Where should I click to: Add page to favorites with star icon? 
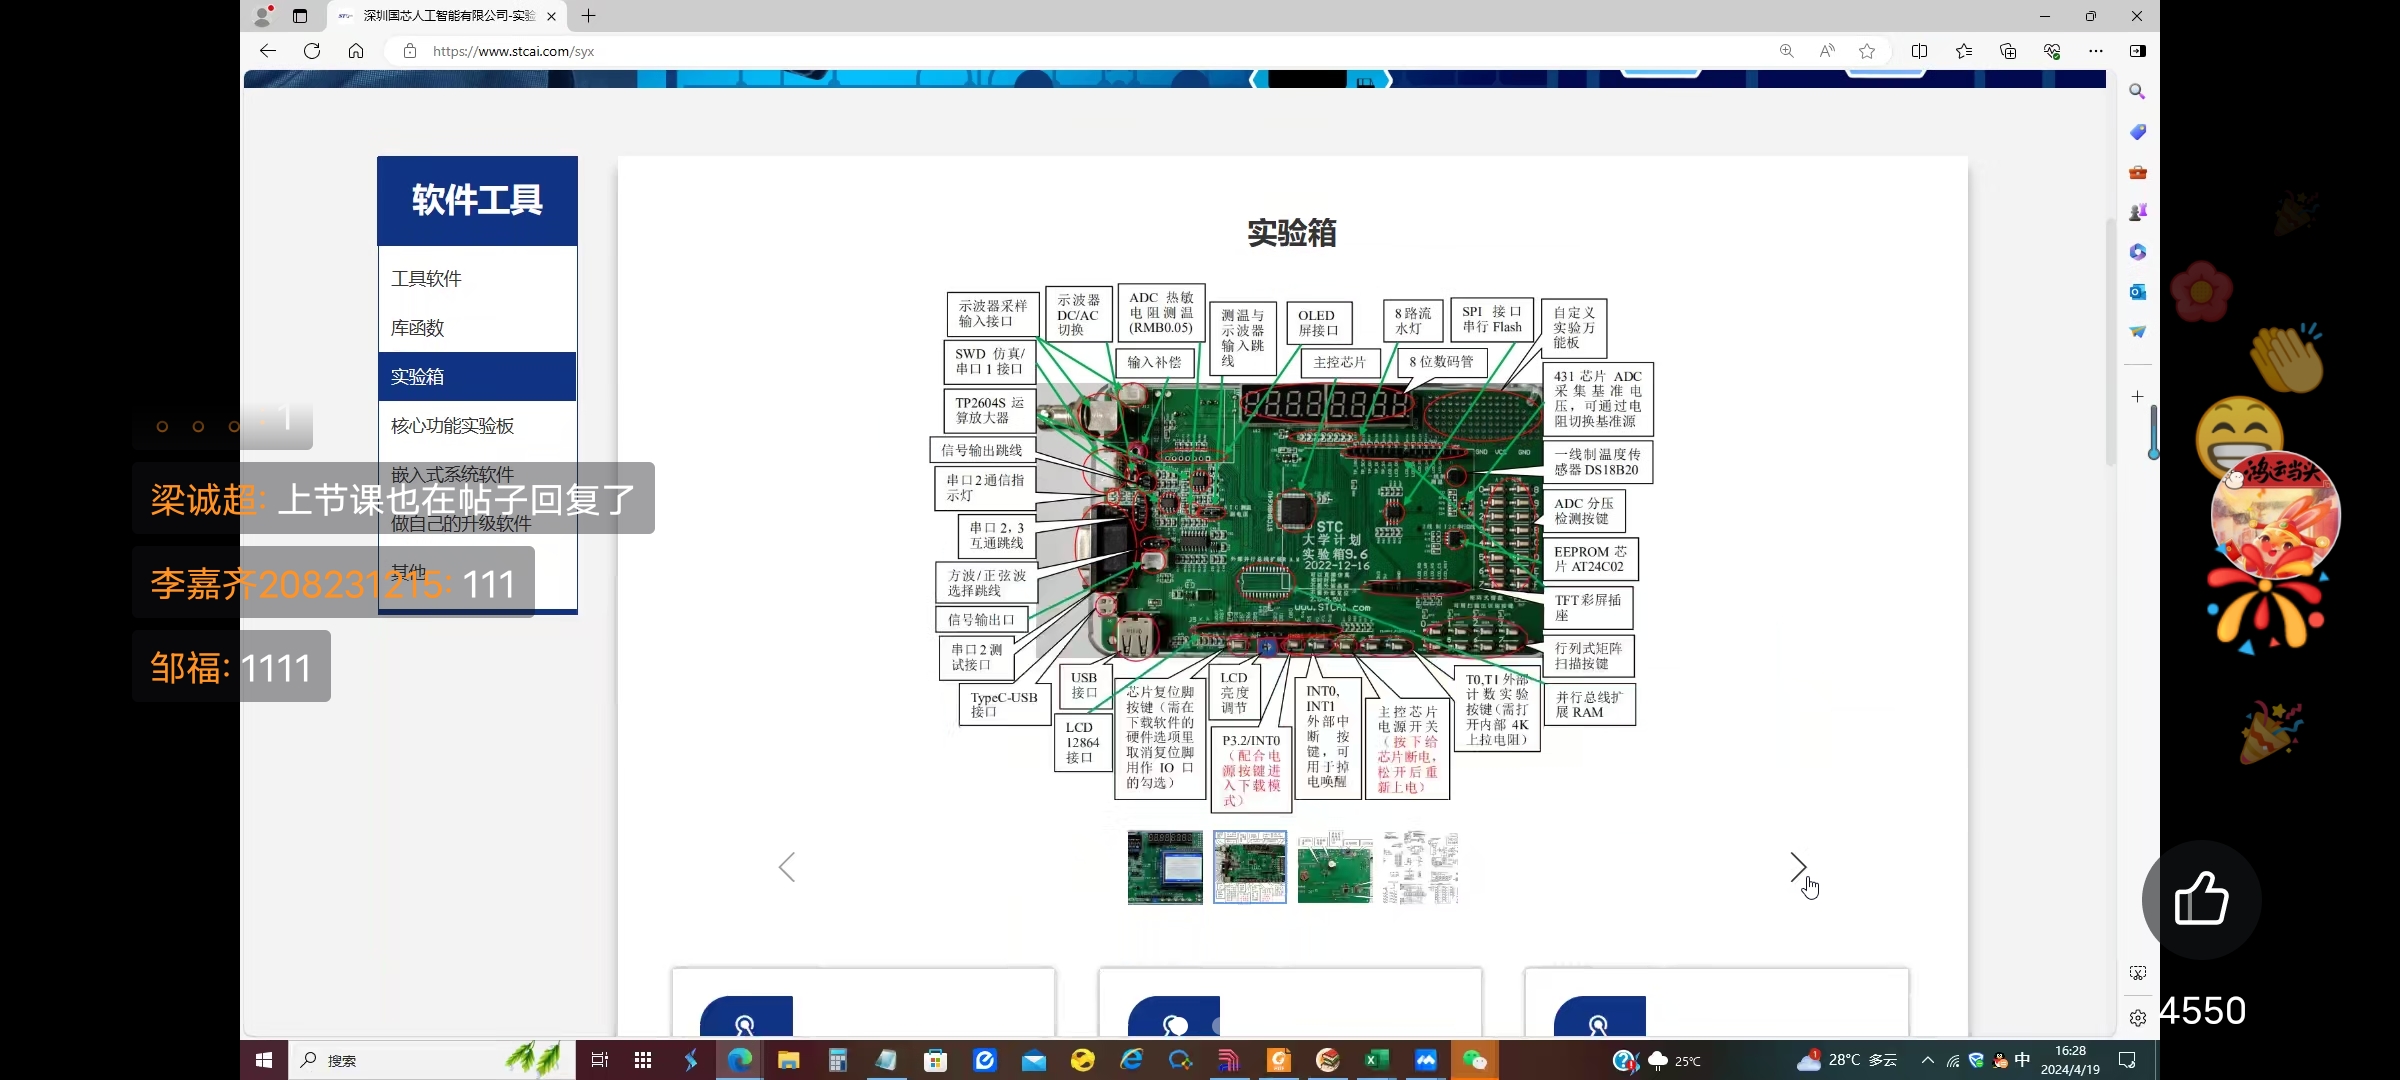pos(1867,51)
